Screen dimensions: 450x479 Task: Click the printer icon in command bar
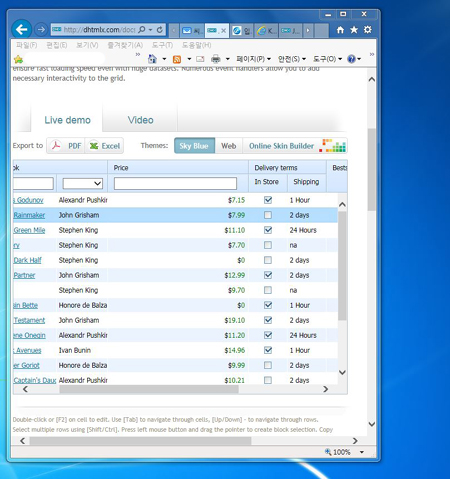(216, 59)
